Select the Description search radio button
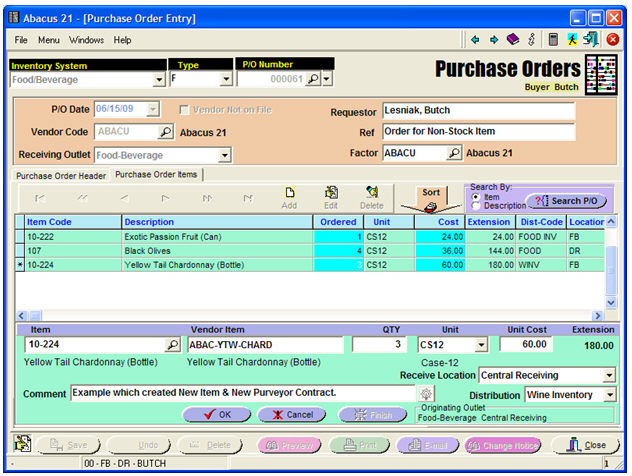The width and height of the screenshot is (632, 476). point(475,206)
